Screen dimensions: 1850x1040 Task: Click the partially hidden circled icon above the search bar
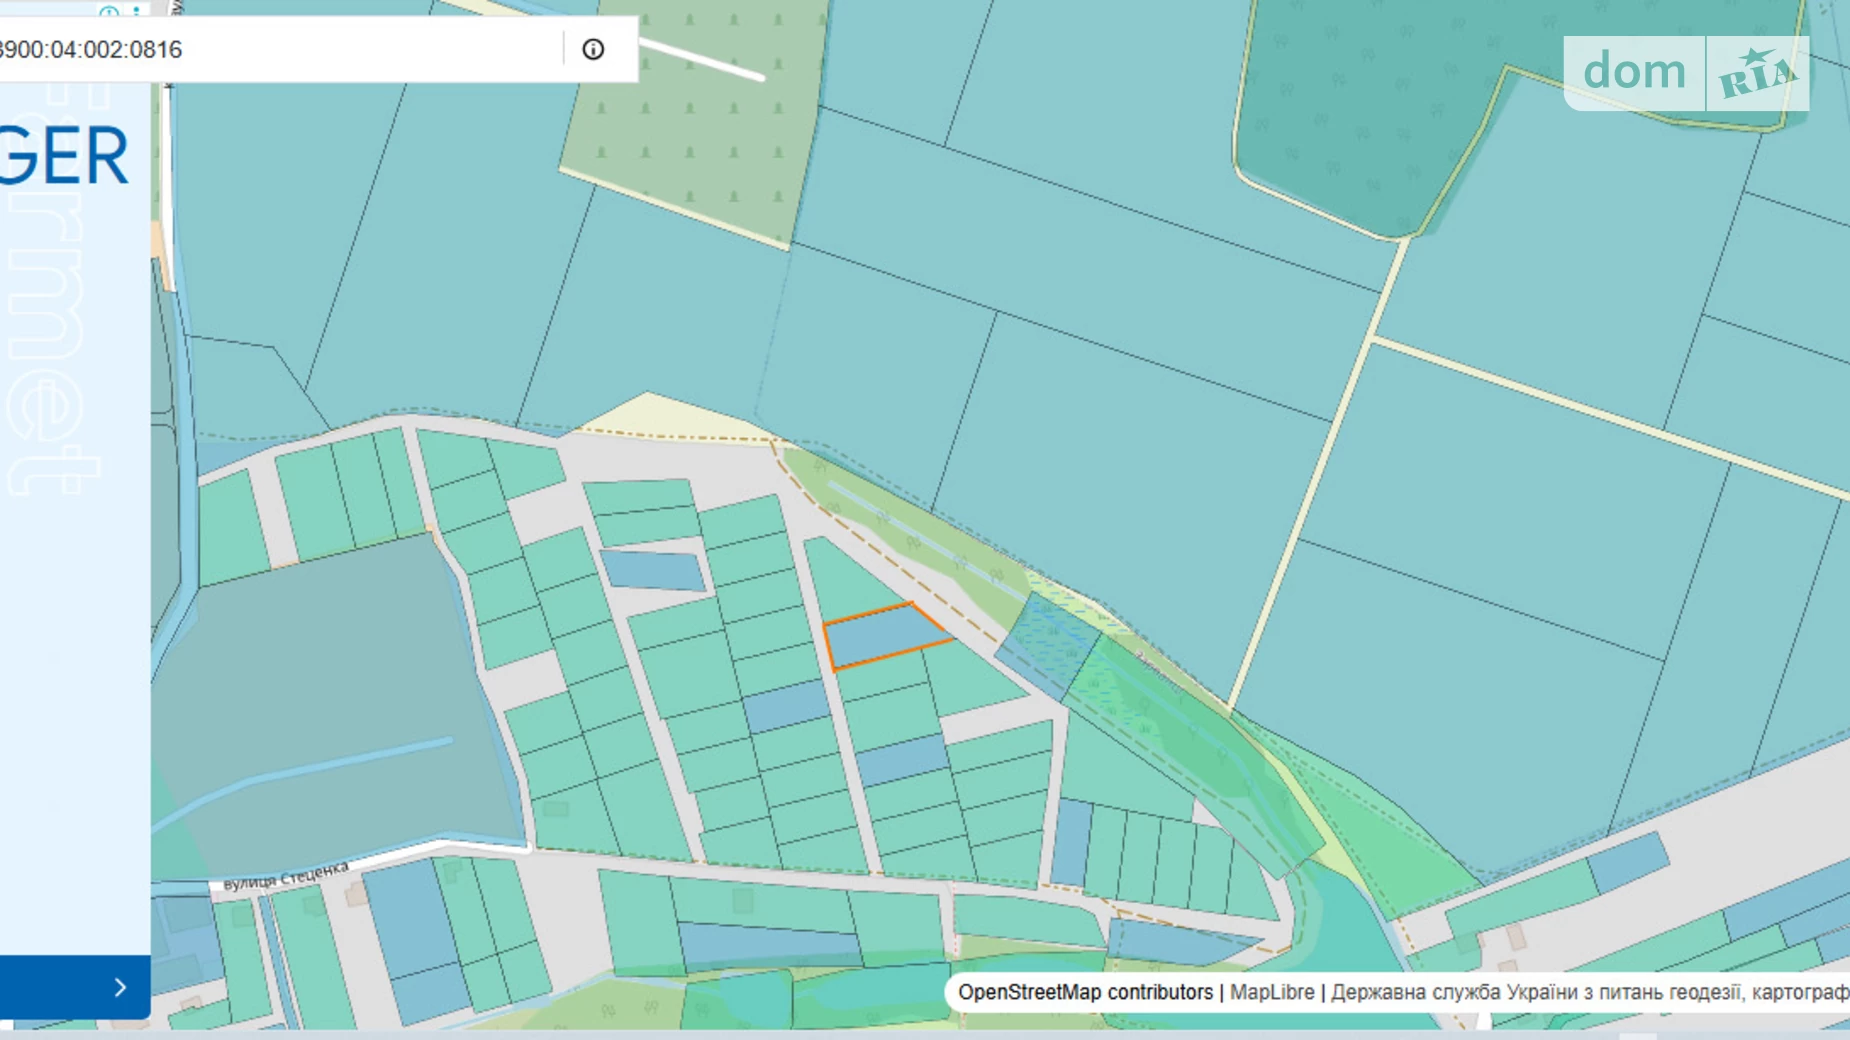pos(109,11)
